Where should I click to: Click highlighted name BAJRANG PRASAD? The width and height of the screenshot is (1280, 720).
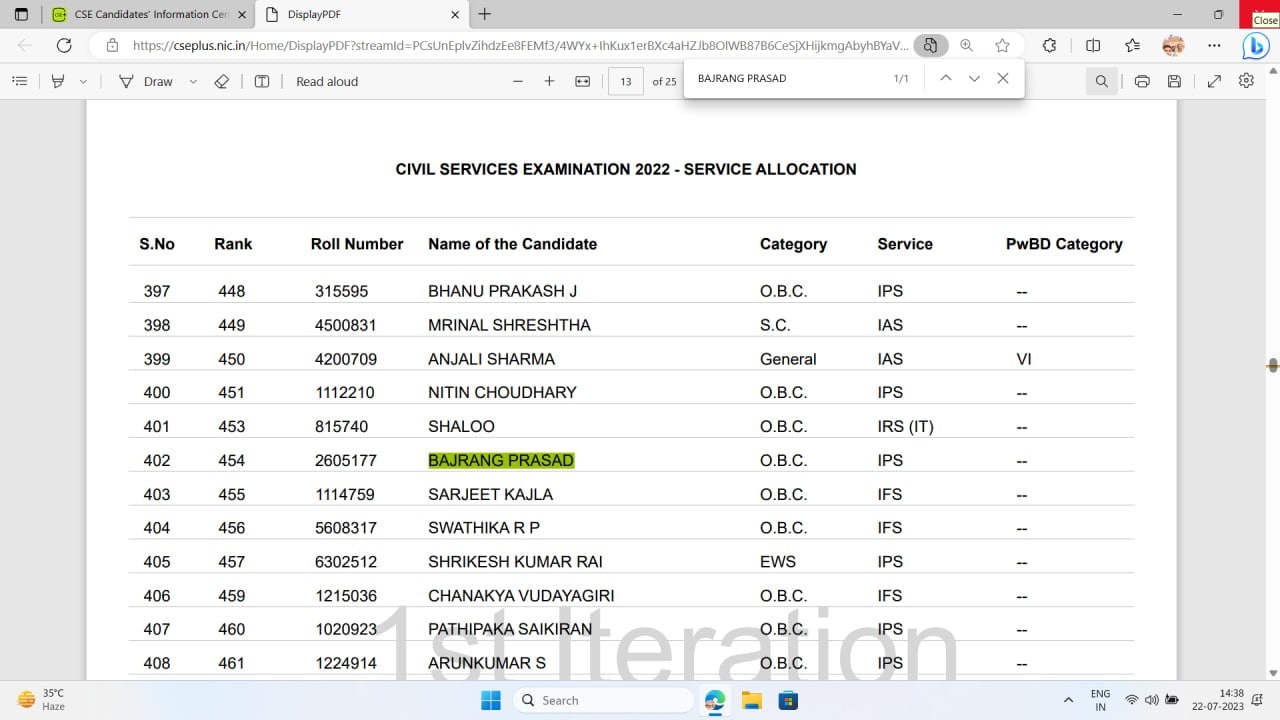click(501, 460)
